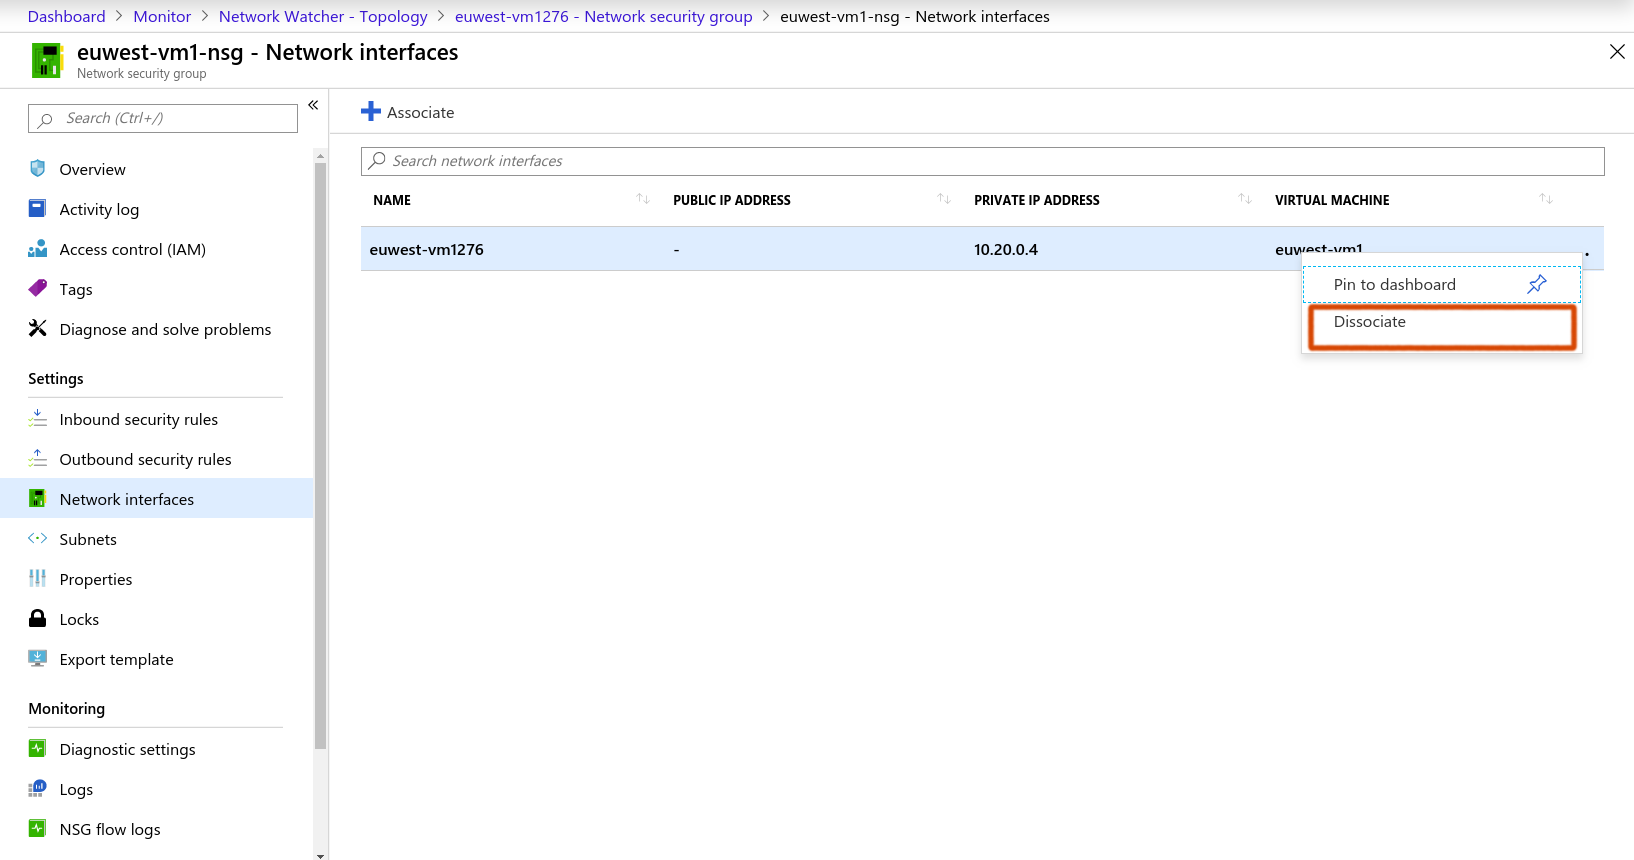Screen dimensions: 1634x860
Task: Open NSG flow logs page
Action: tap(110, 829)
